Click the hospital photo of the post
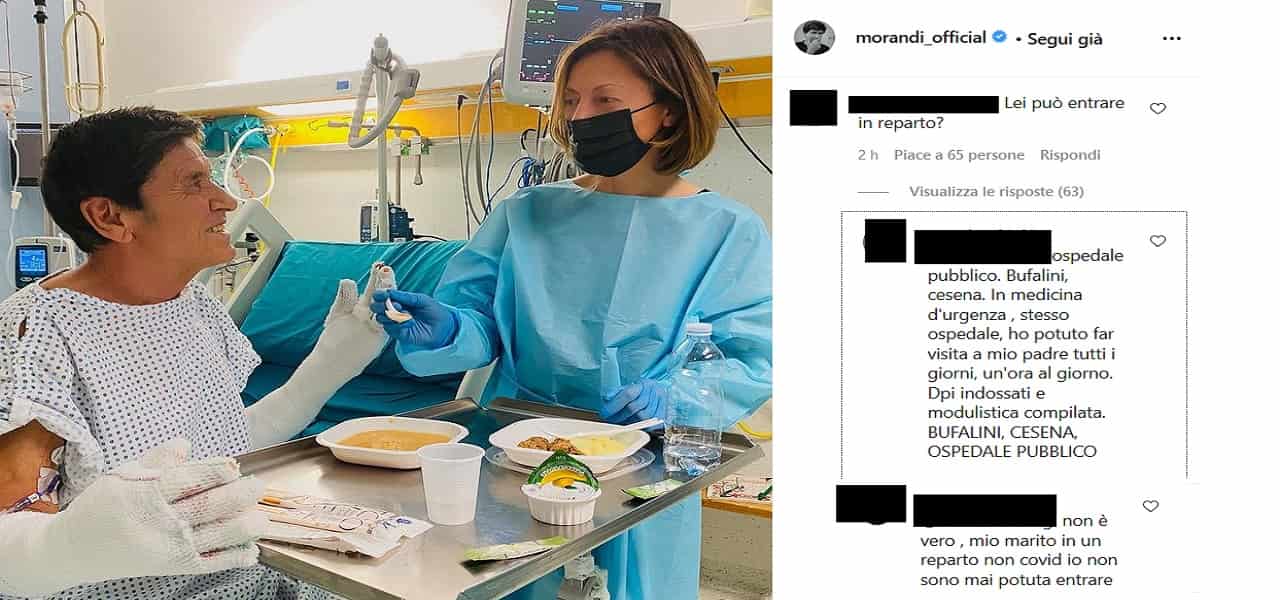The width and height of the screenshot is (1280, 600). click(386, 300)
